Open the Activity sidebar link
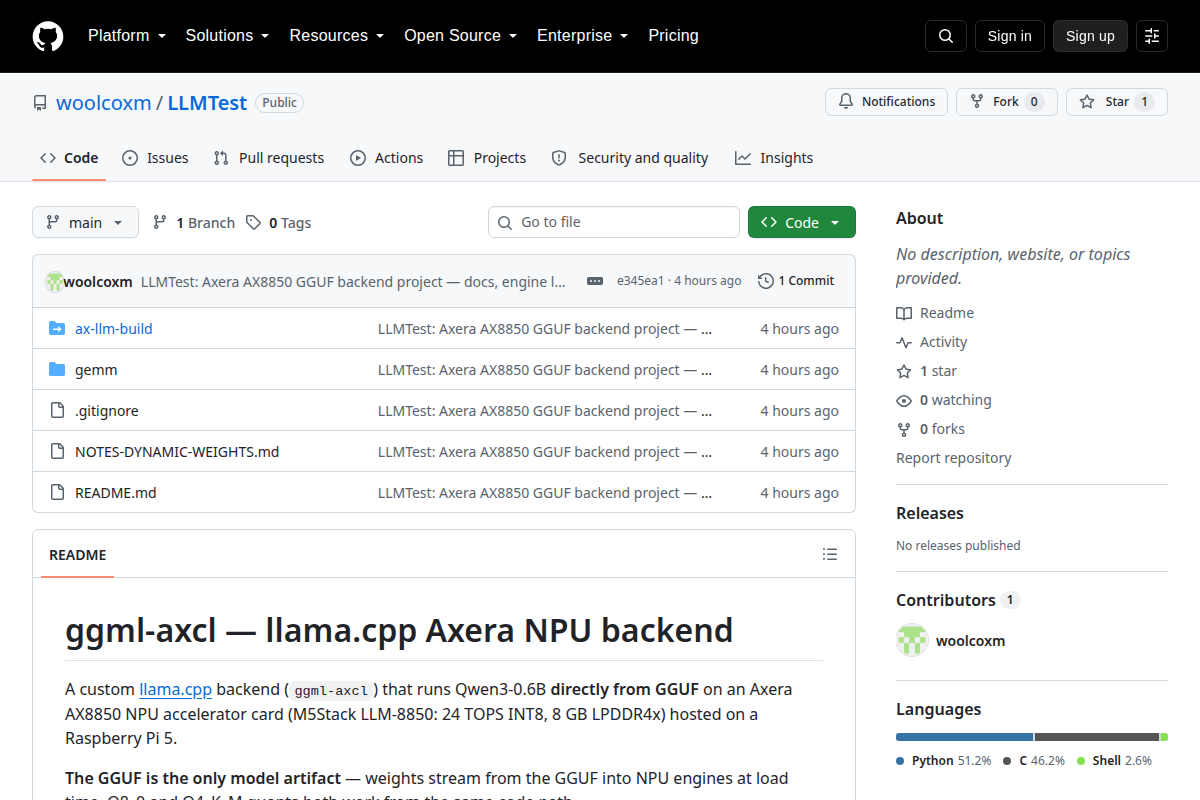 [932, 342]
